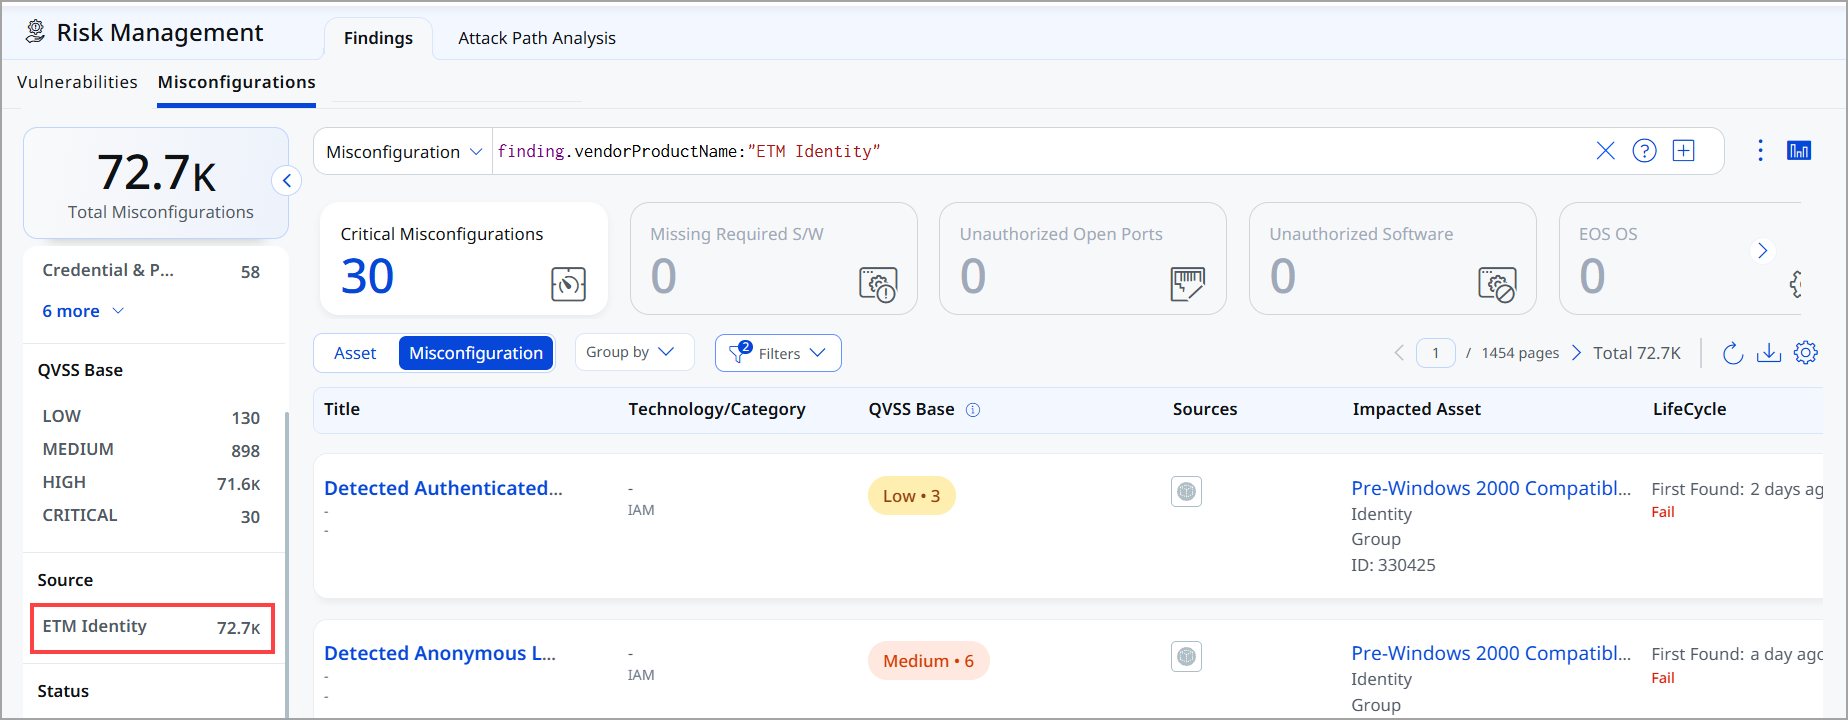Click the Unauthorized Software icon
1848x720 pixels.
[1497, 284]
